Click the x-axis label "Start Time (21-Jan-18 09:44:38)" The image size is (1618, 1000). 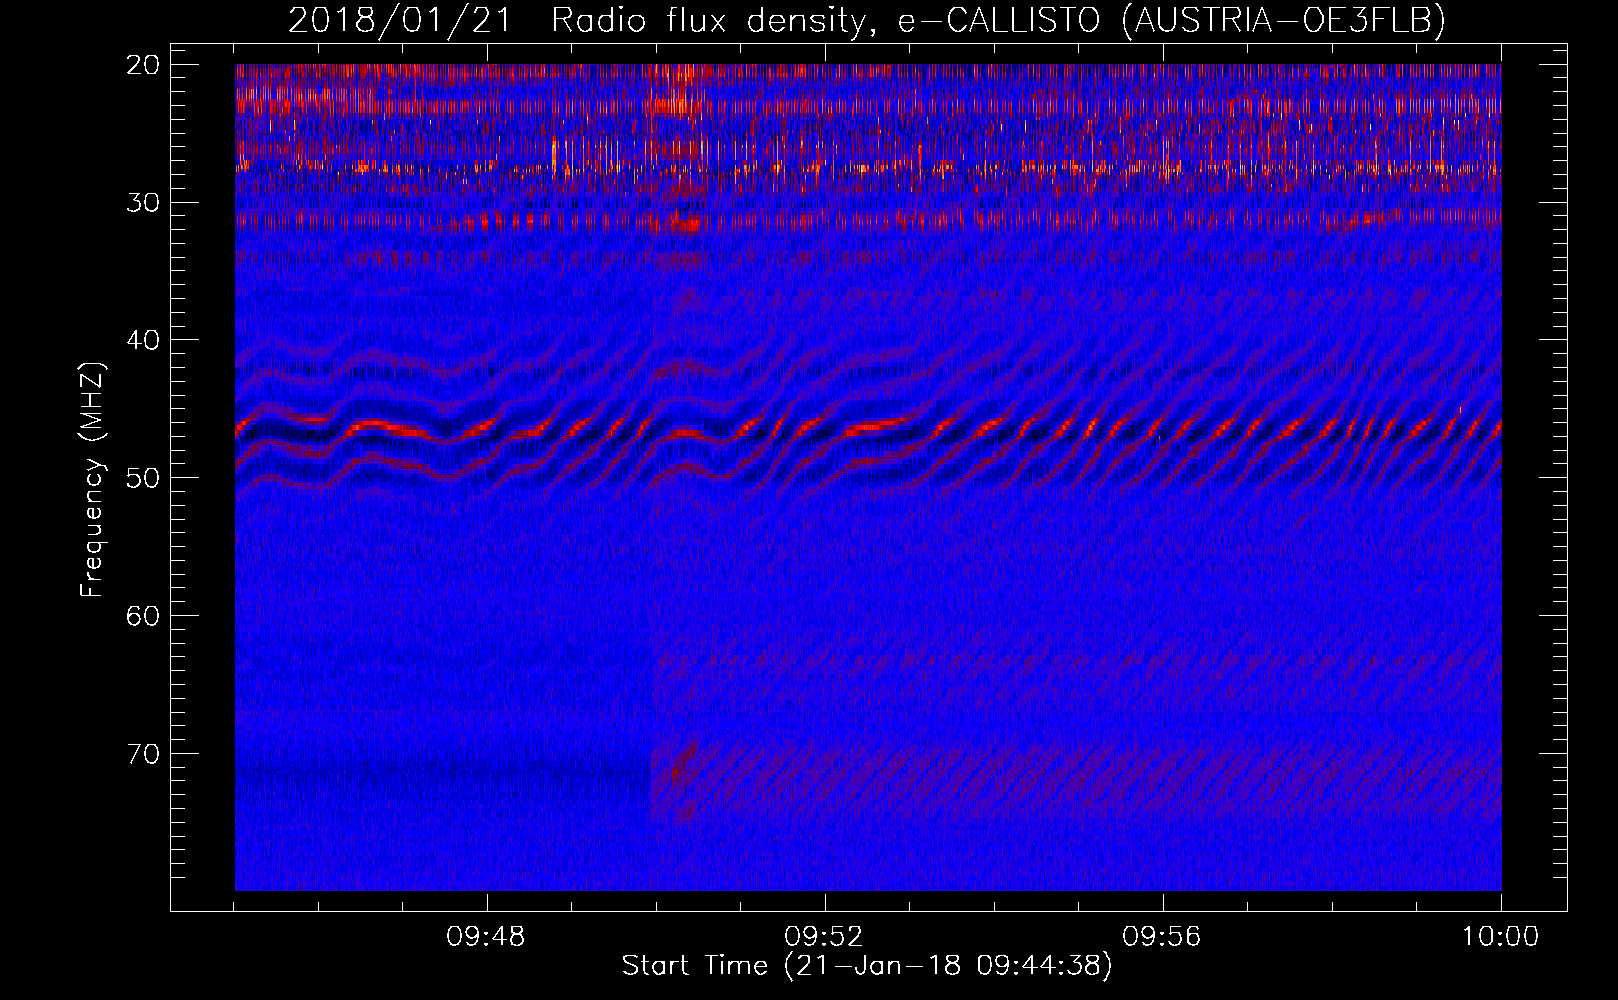[x=867, y=966]
